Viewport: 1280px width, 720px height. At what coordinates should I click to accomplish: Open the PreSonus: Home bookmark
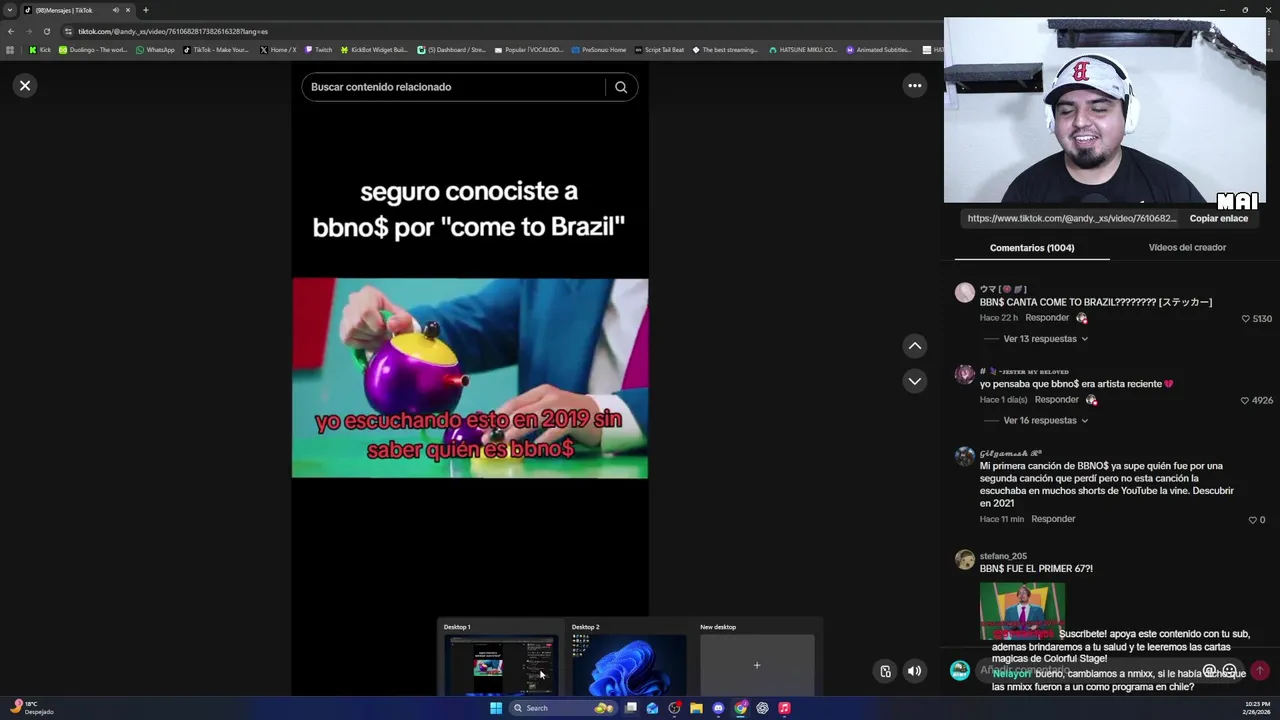(x=599, y=50)
